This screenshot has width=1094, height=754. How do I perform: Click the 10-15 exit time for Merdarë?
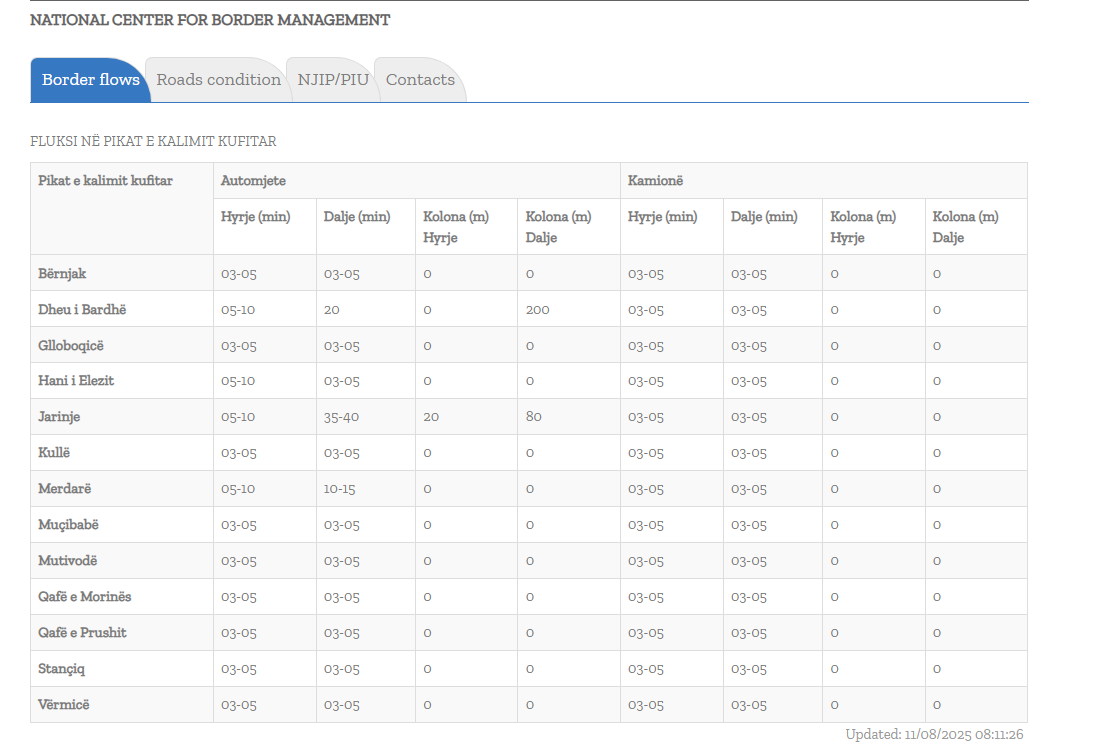340,489
